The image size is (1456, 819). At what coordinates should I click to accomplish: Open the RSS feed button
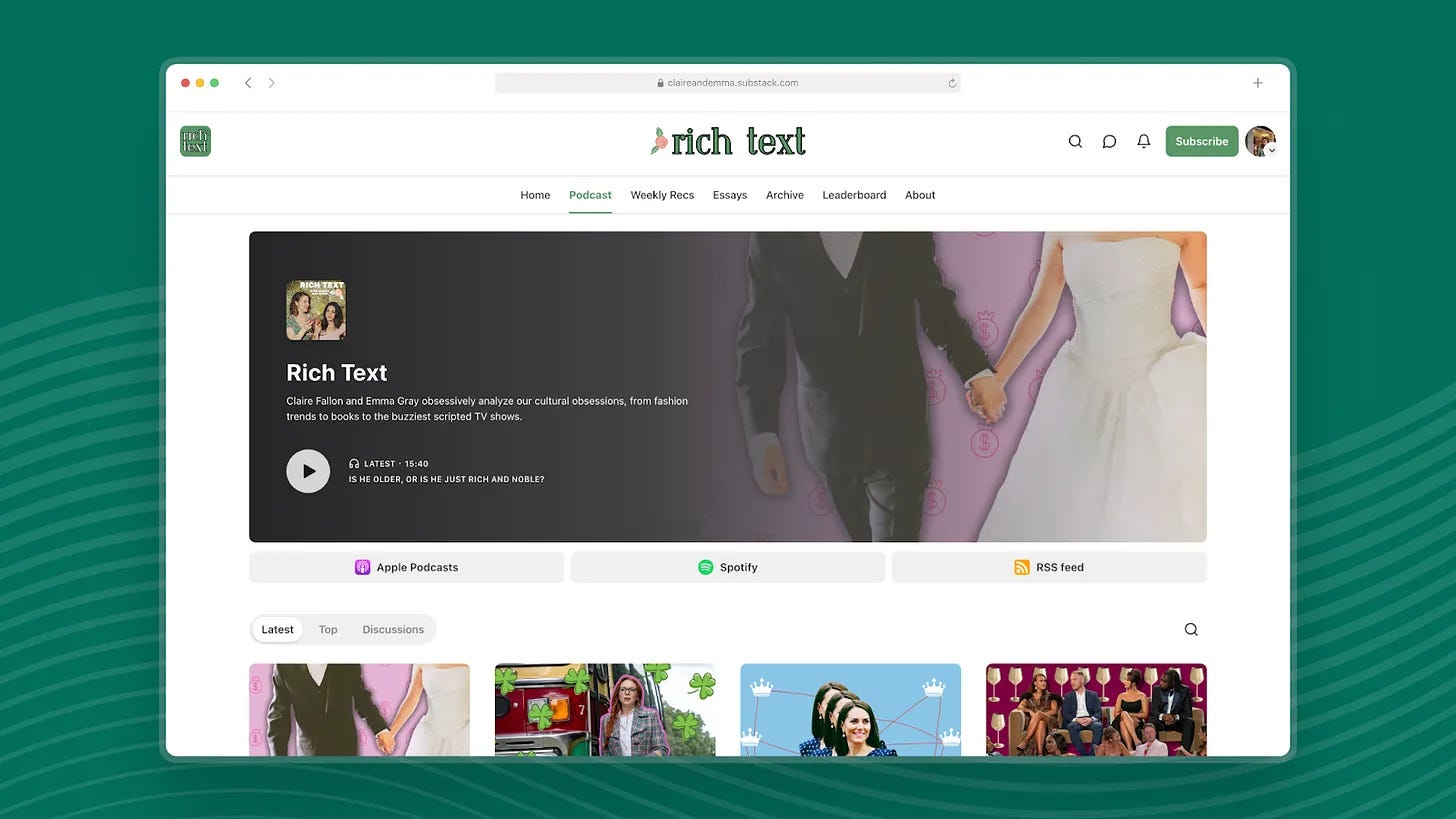(1049, 567)
